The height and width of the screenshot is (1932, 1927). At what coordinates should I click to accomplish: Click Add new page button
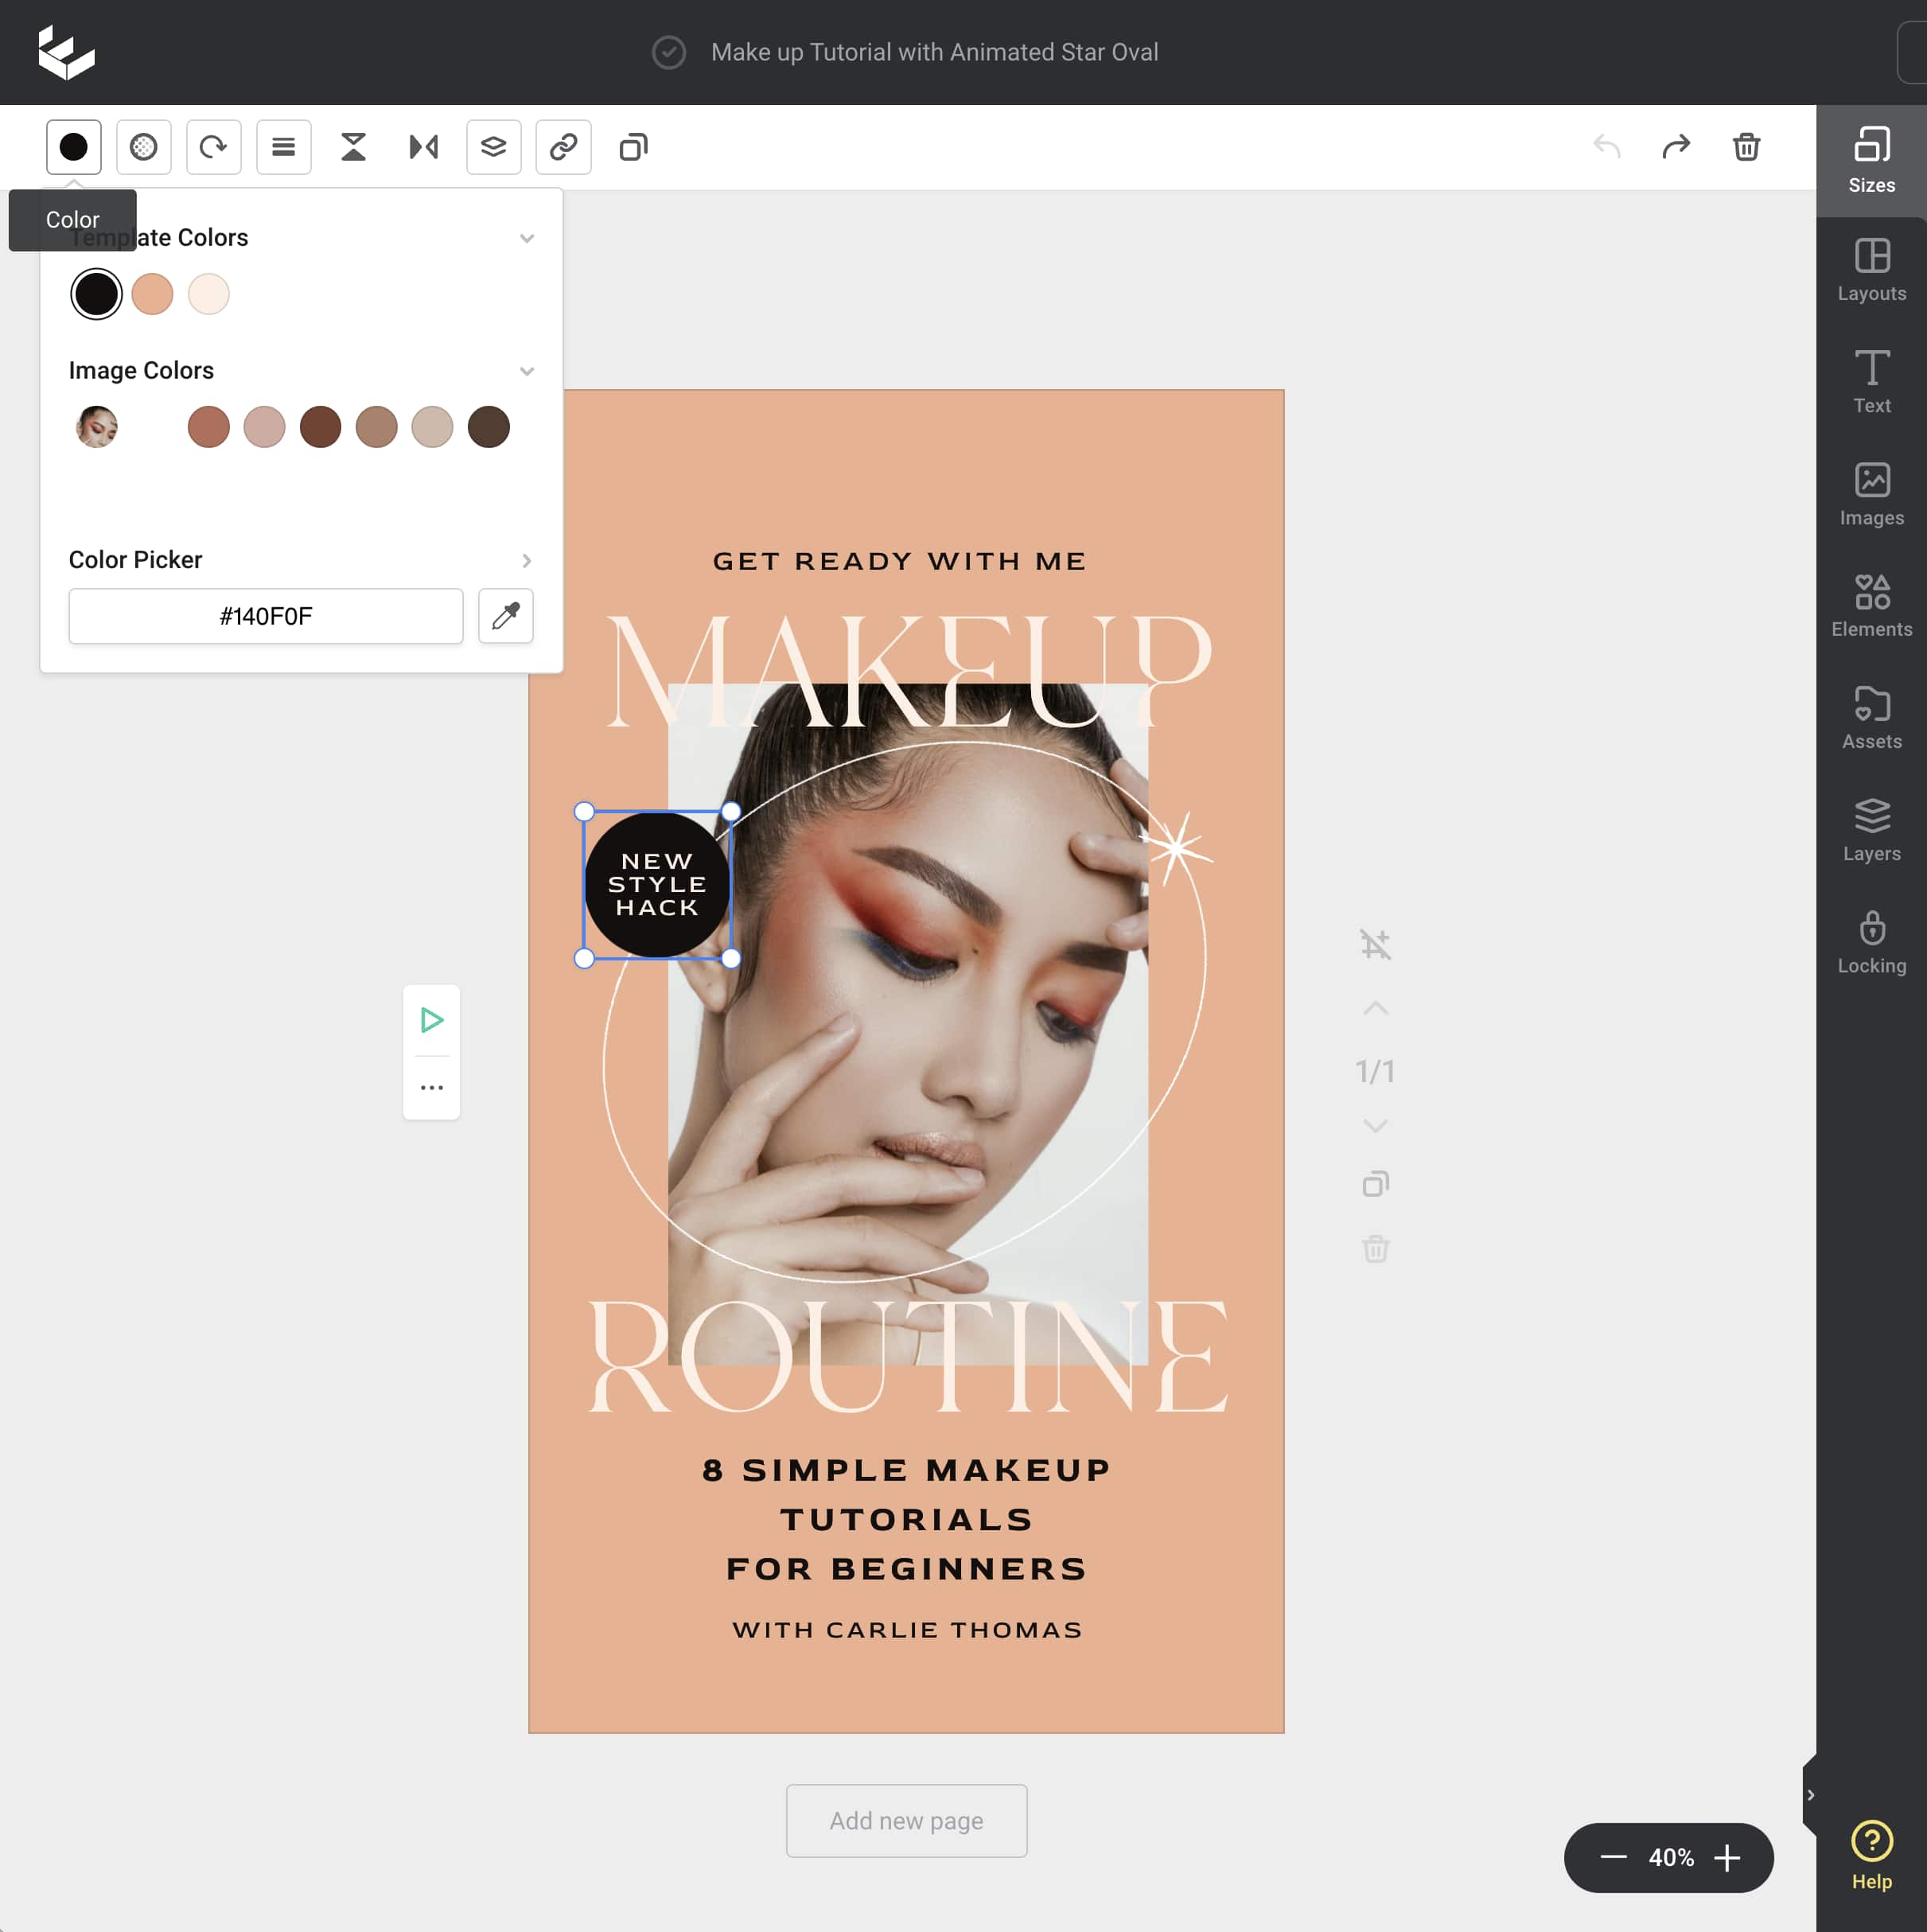pos(905,1821)
